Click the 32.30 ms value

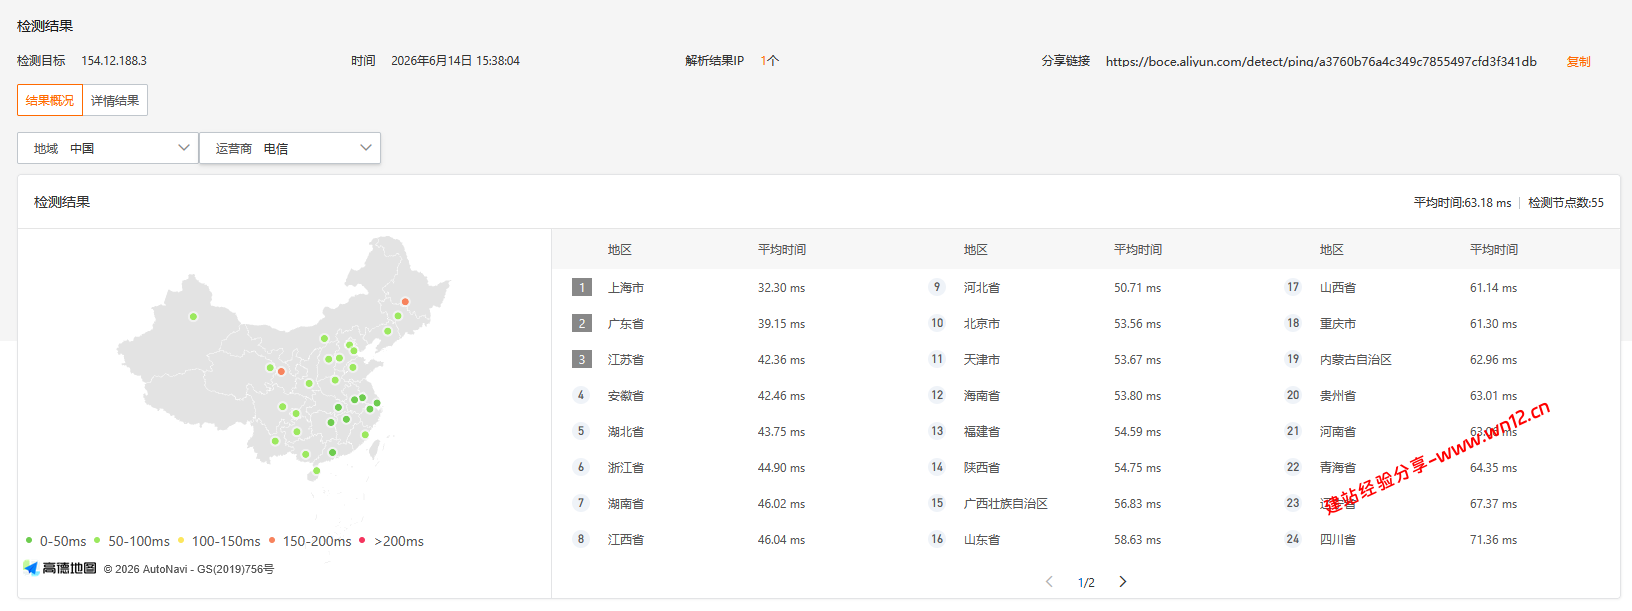coord(781,287)
